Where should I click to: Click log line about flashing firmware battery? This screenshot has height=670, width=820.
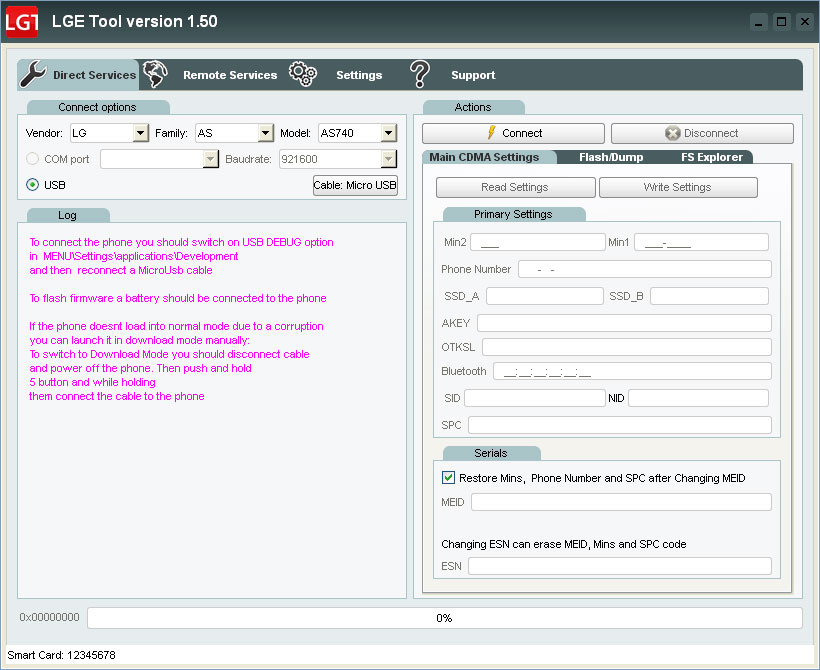(x=178, y=298)
